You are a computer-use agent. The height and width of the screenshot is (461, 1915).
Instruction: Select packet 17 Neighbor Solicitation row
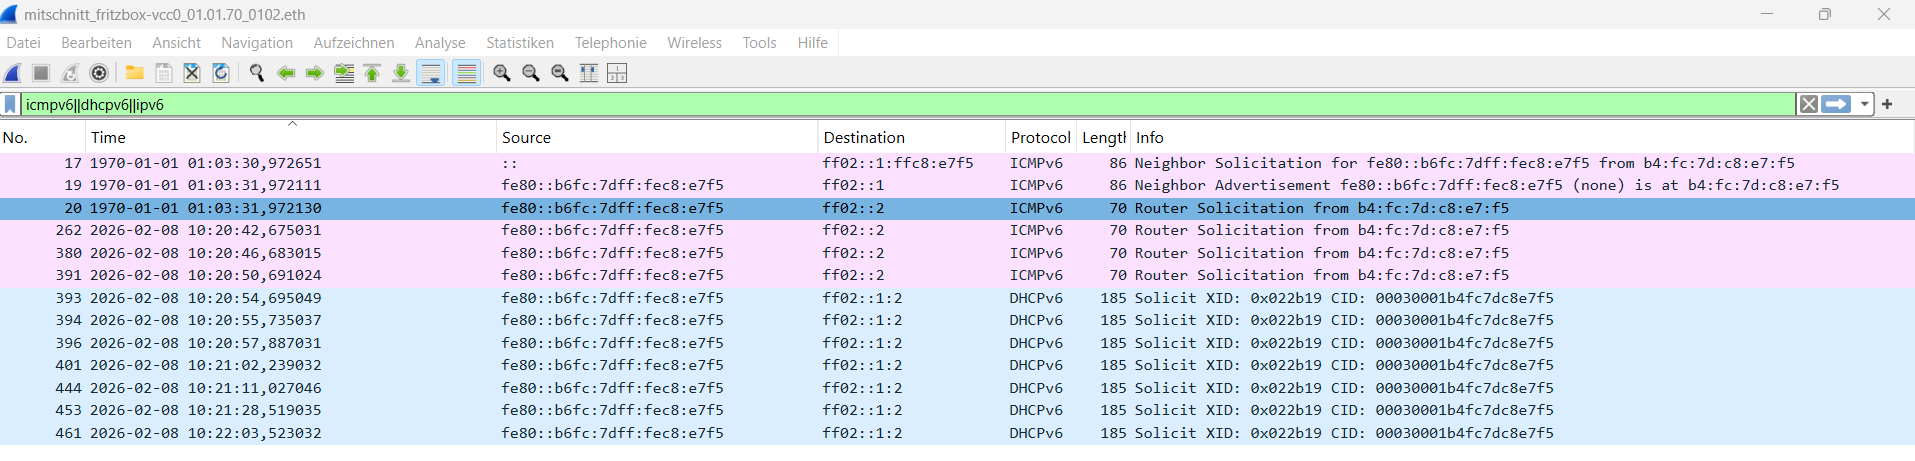pyautogui.click(x=957, y=163)
